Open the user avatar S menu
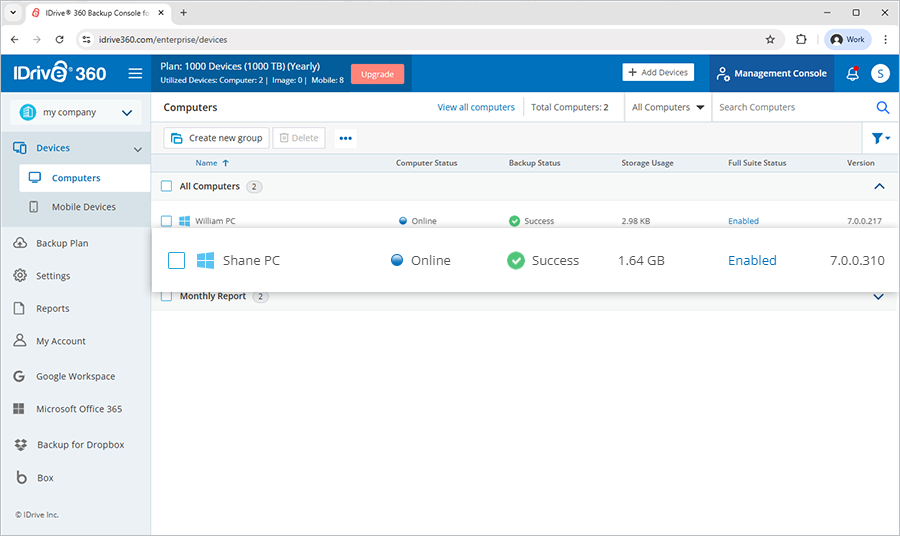The height and width of the screenshot is (536, 900). point(880,73)
